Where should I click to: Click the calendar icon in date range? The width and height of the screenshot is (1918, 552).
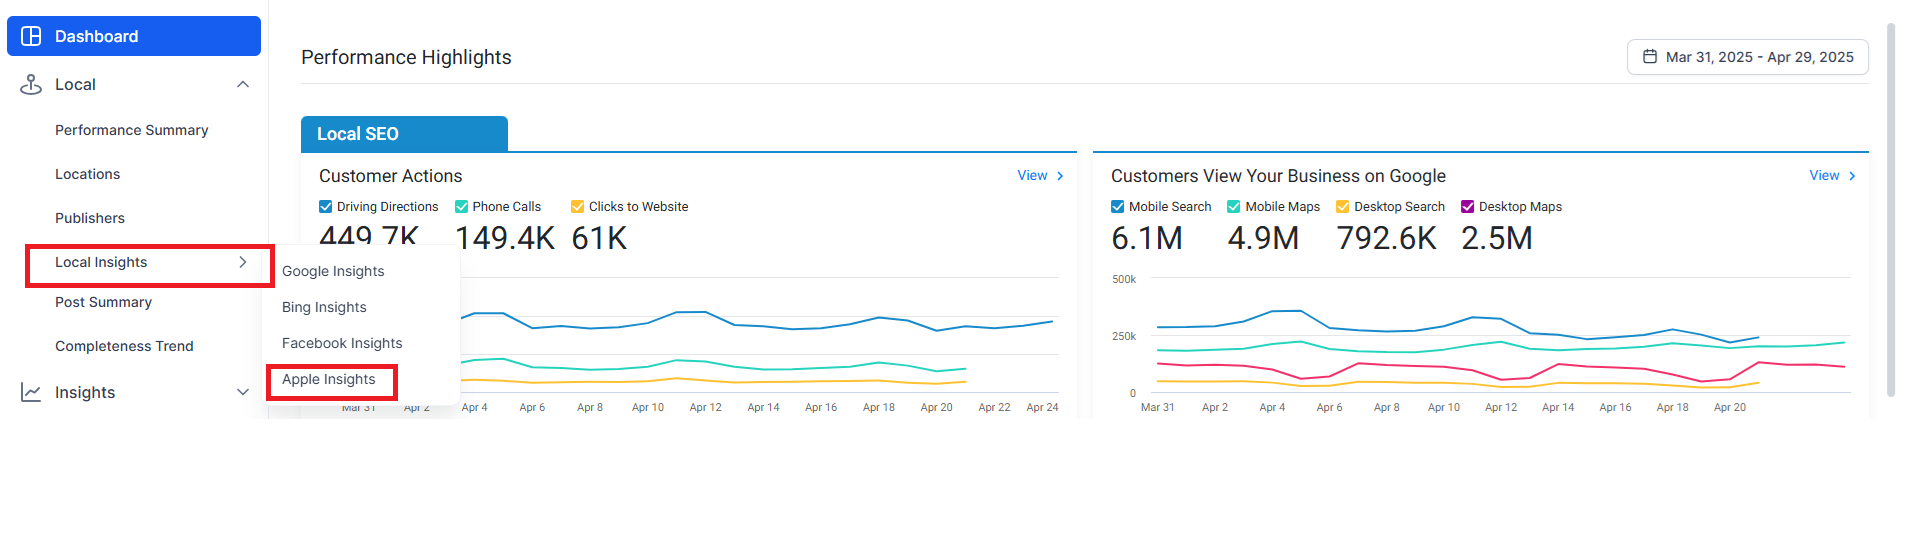click(x=1650, y=57)
